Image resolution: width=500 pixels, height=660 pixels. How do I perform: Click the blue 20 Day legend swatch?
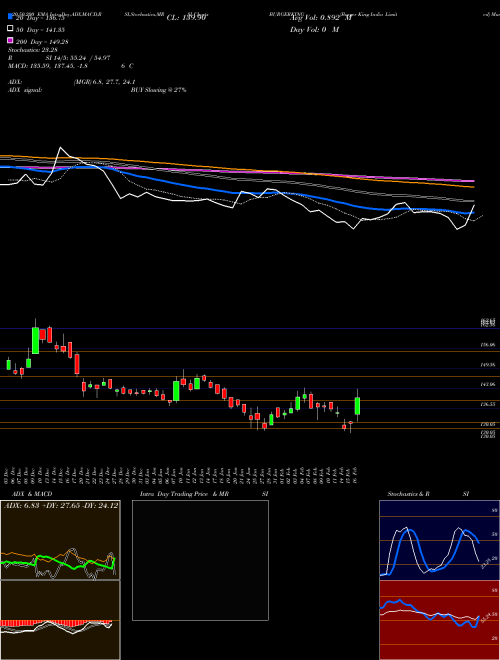[10, 16]
